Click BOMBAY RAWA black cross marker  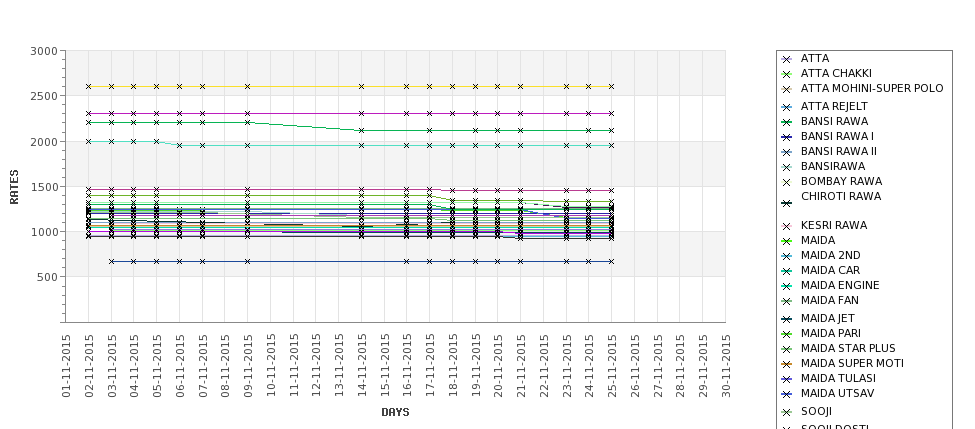[x=787, y=182]
